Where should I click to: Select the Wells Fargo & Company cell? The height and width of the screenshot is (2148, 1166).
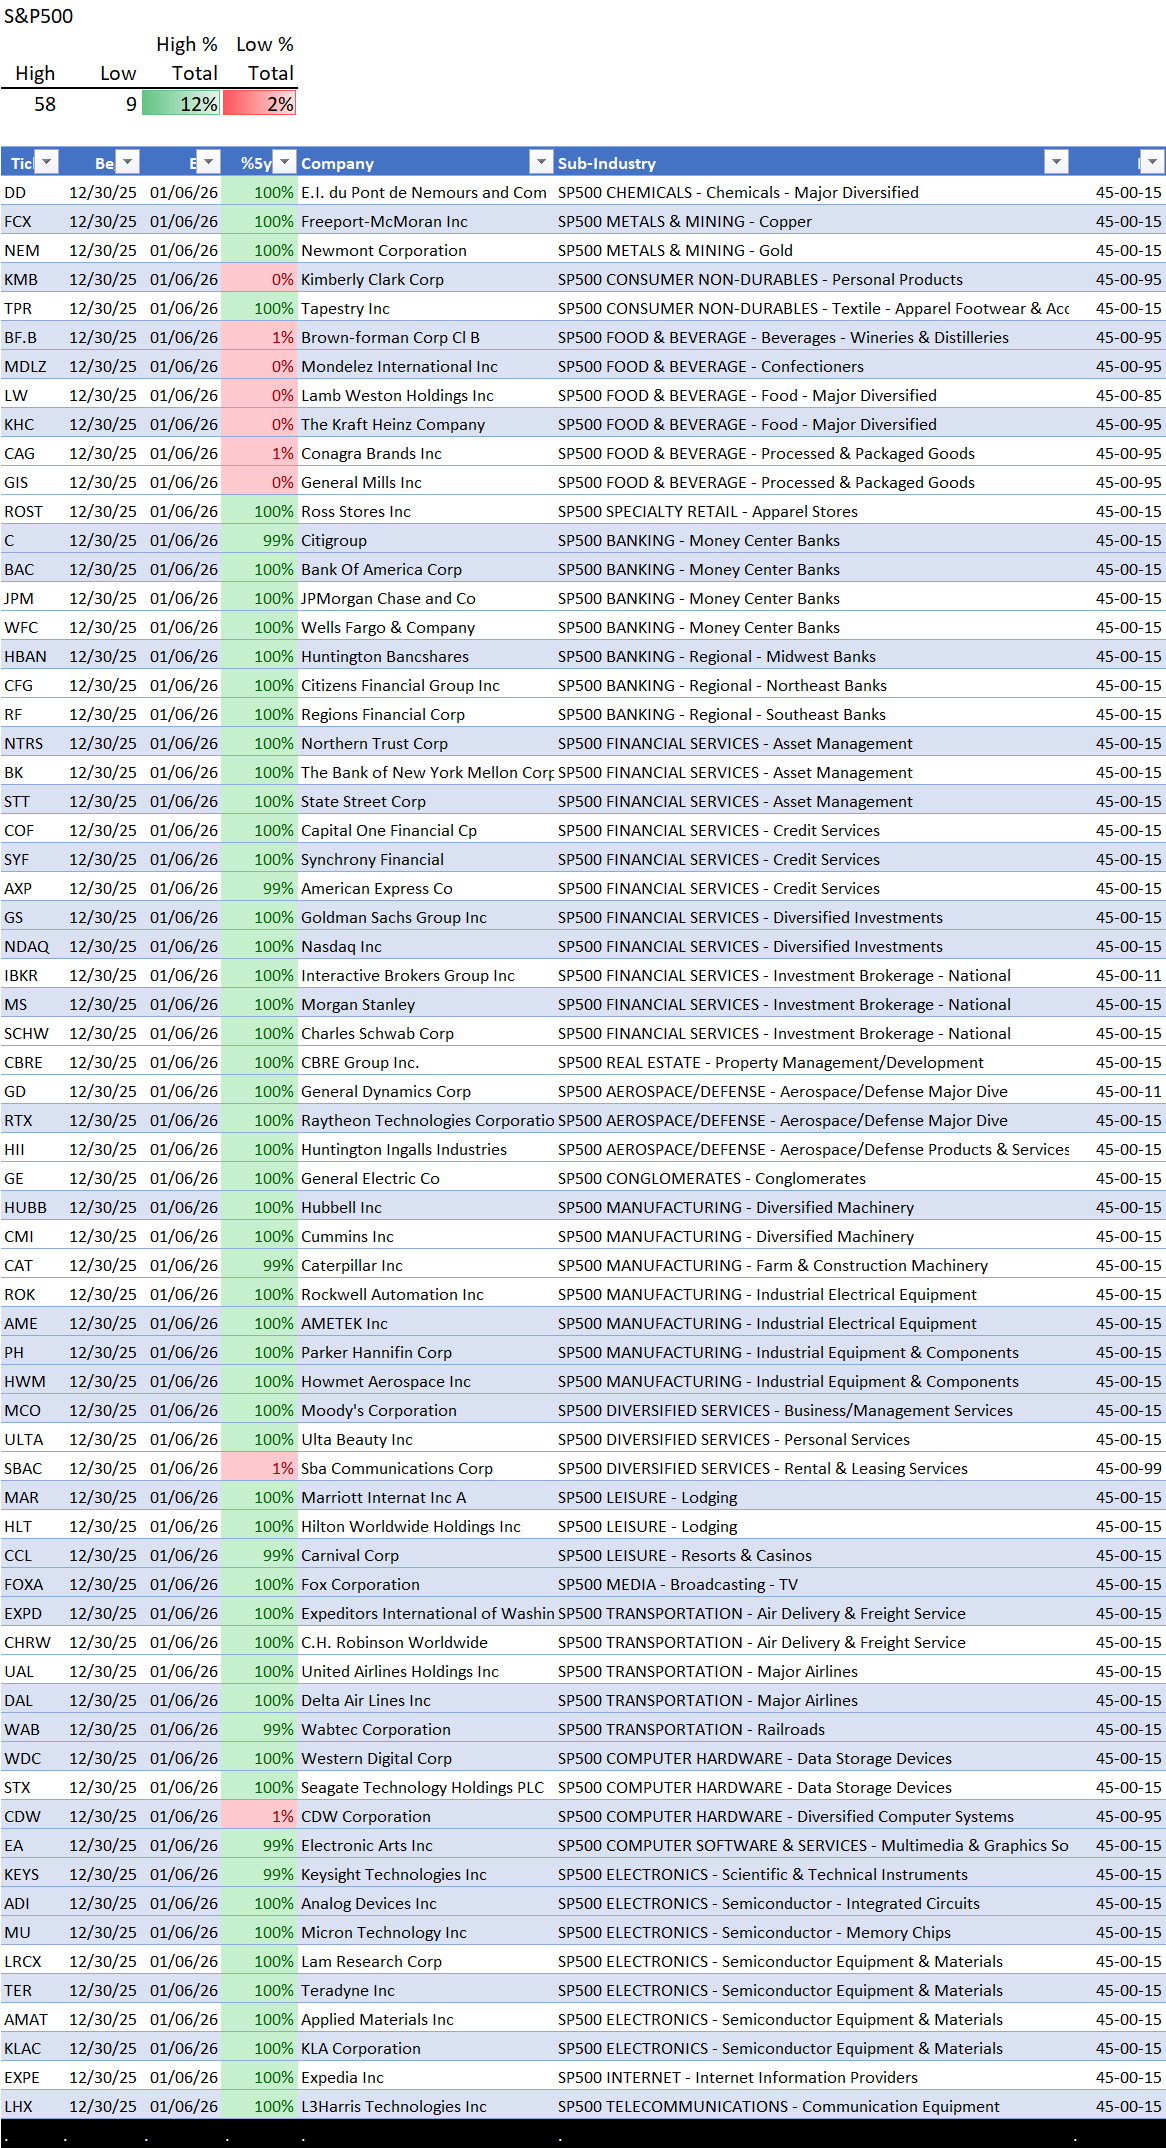[x=426, y=627]
